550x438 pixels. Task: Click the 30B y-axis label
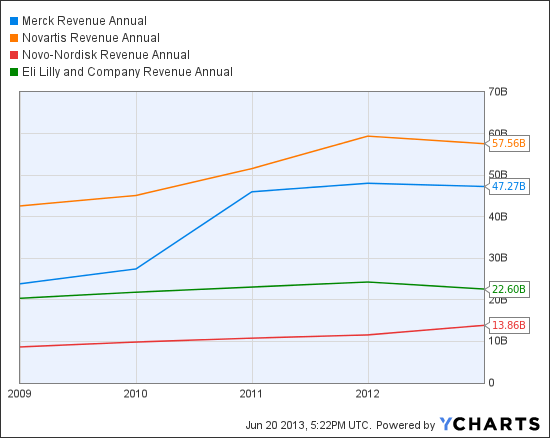point(498,258)
